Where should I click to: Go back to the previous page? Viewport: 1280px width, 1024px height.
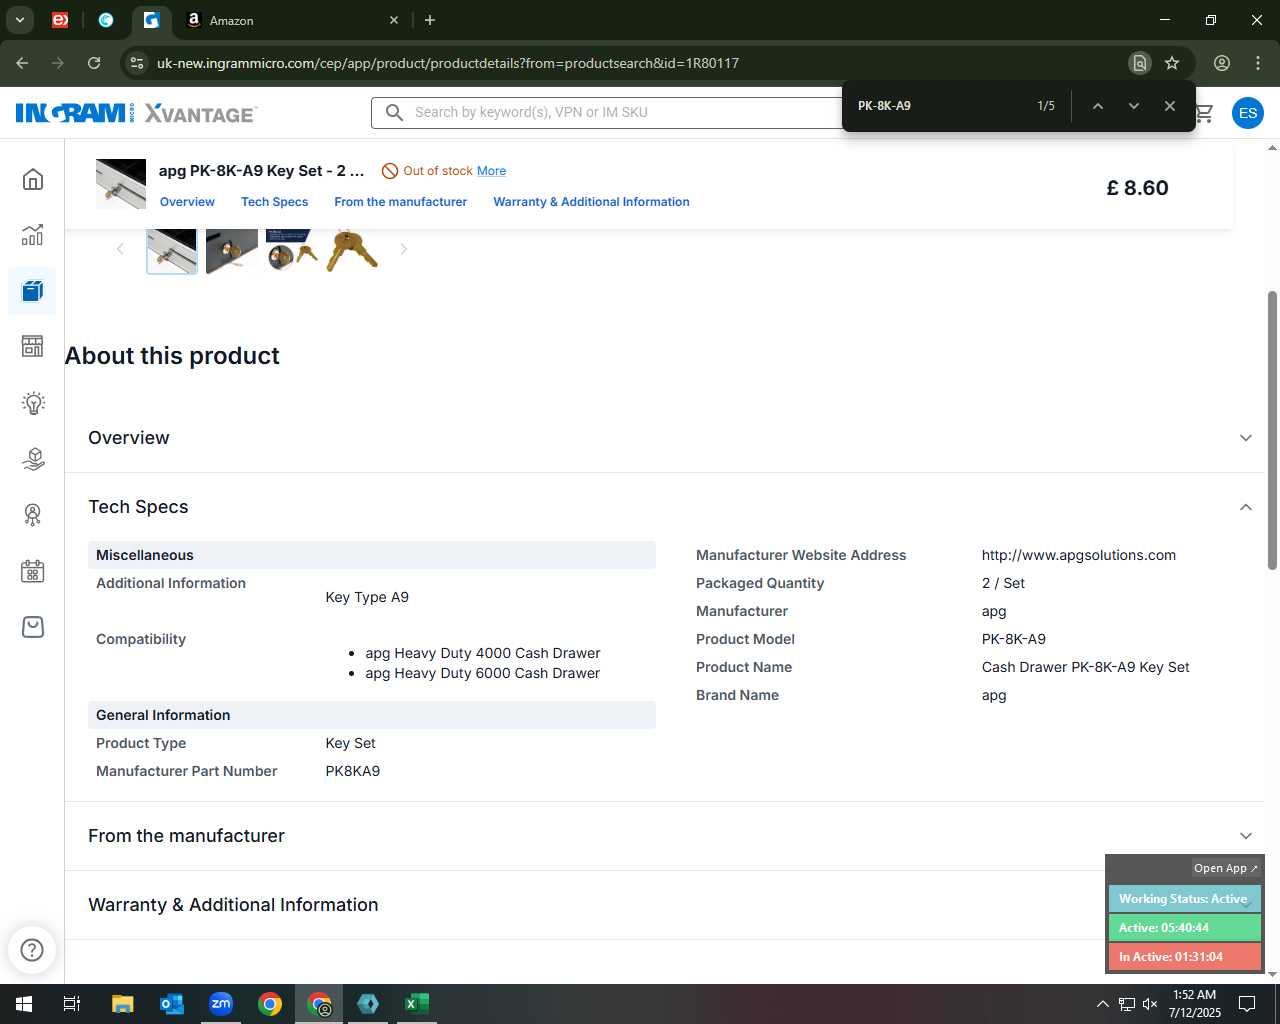(x=22, y=63)
